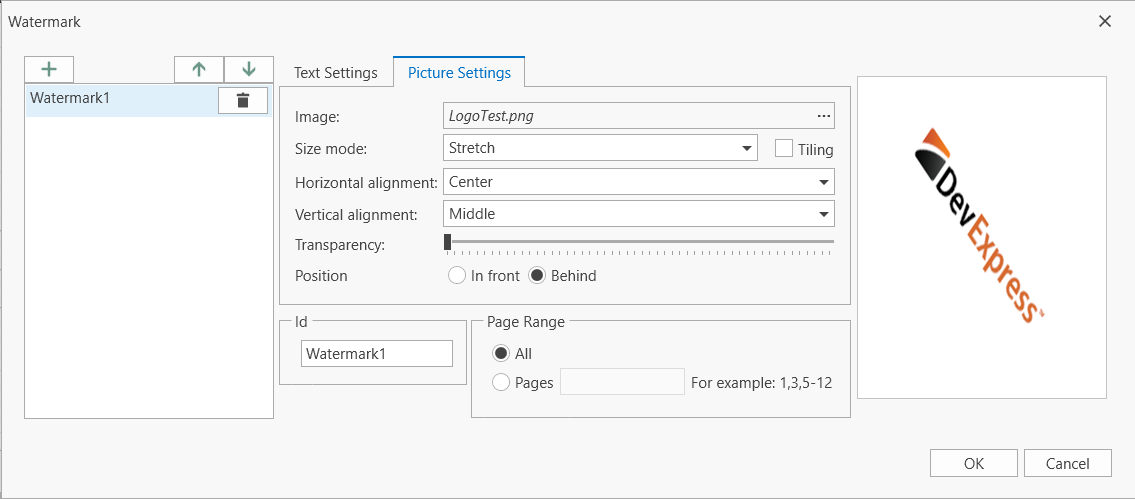
Task: Choose All in Page Range
Action: pyautogui.click(x=500, y=354)
